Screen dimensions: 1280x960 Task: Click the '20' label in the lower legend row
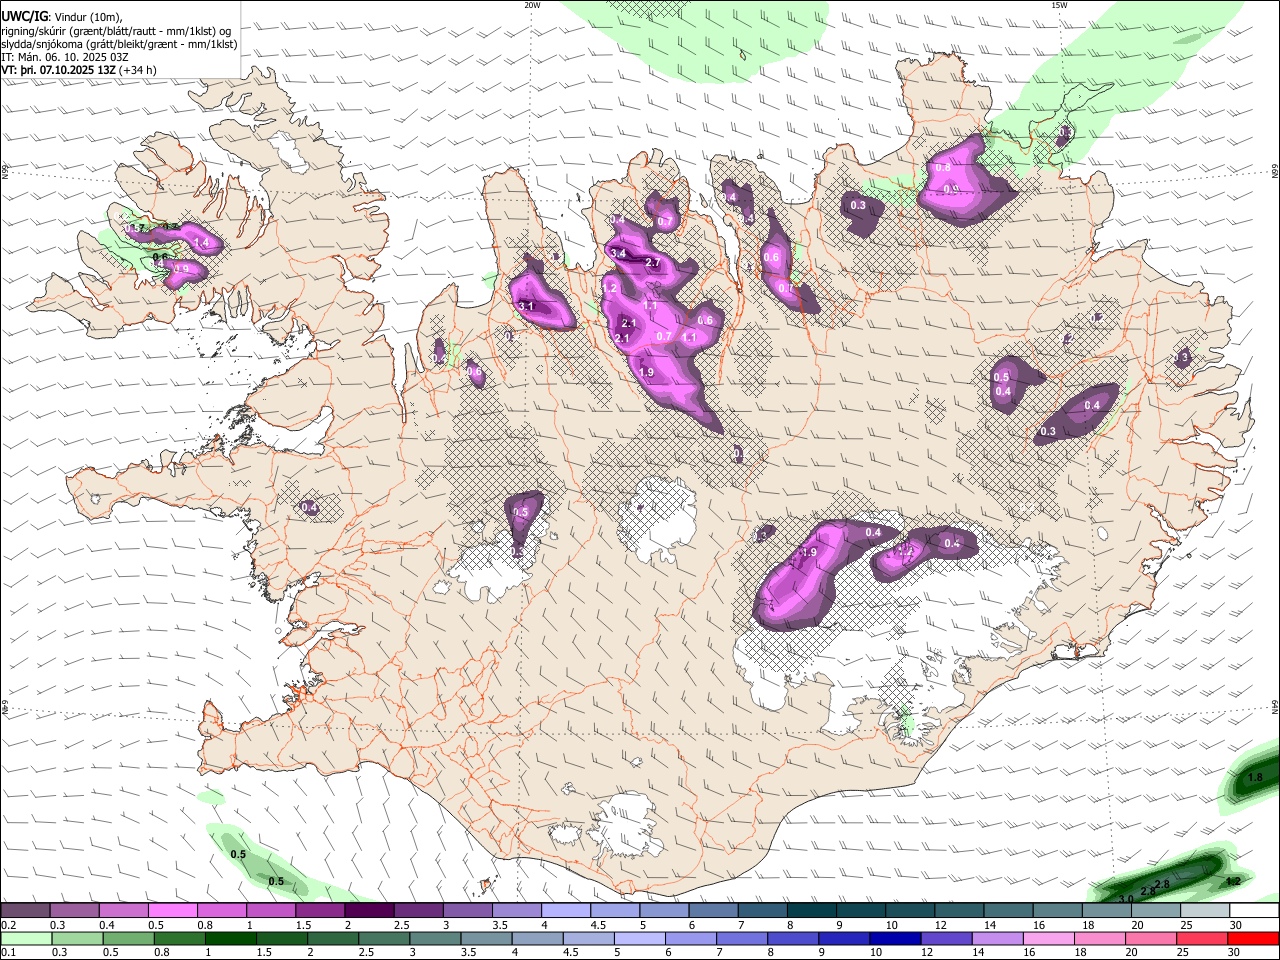(x=1134, y=953)
